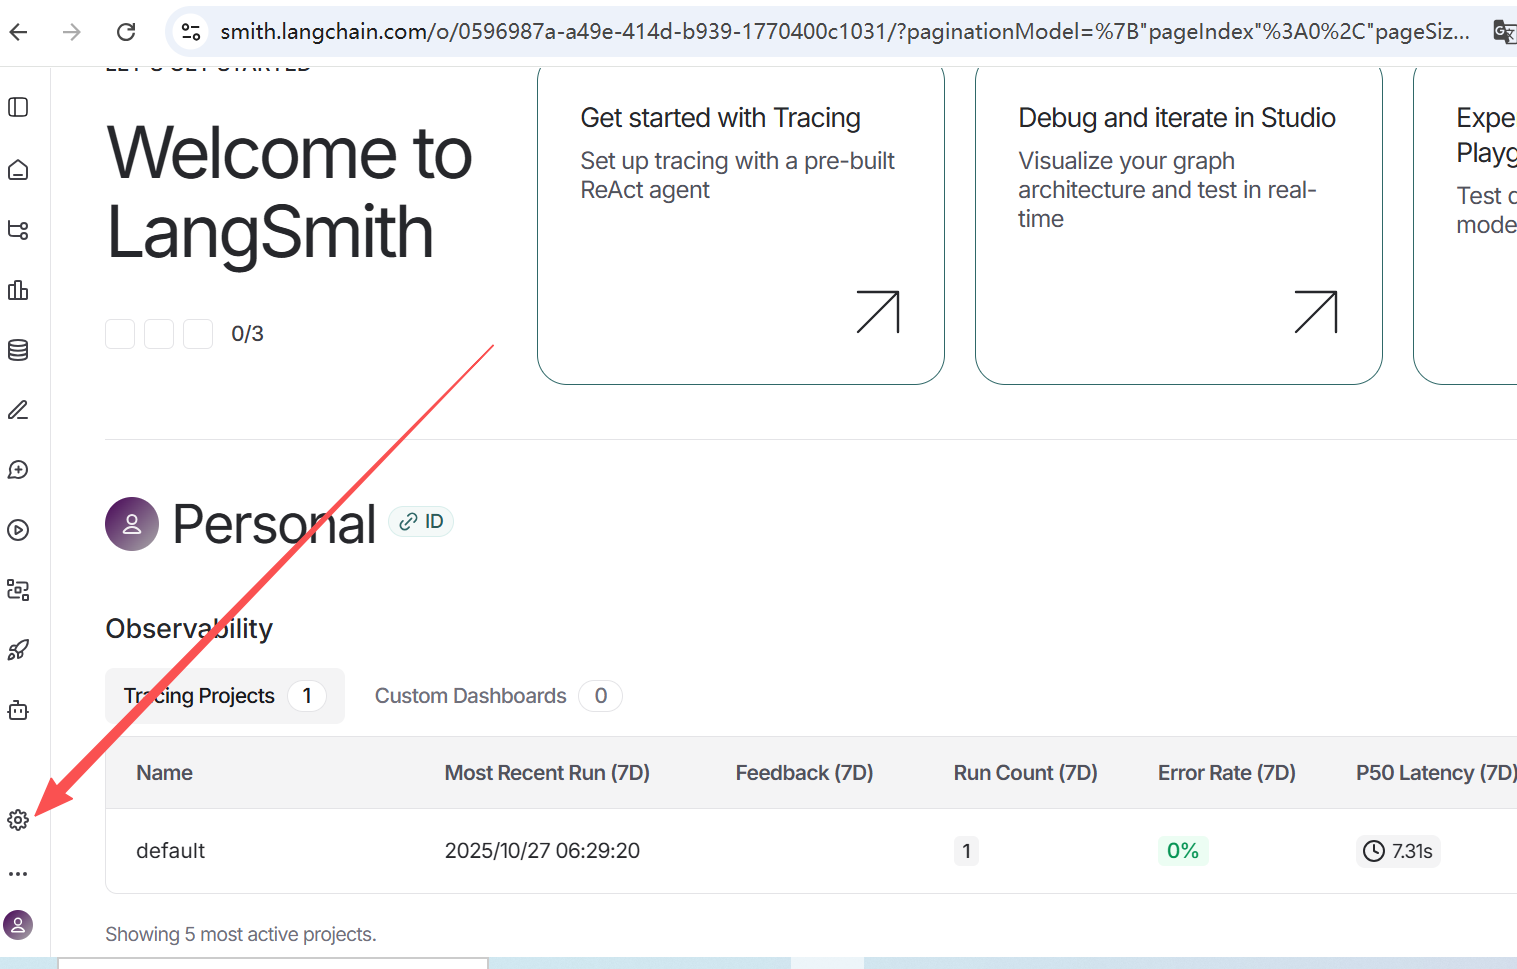This screenshot has width=1517, height=969.
Task: Click the P50 Latency (7D) column header
Action: click(x=1436, y=773)
